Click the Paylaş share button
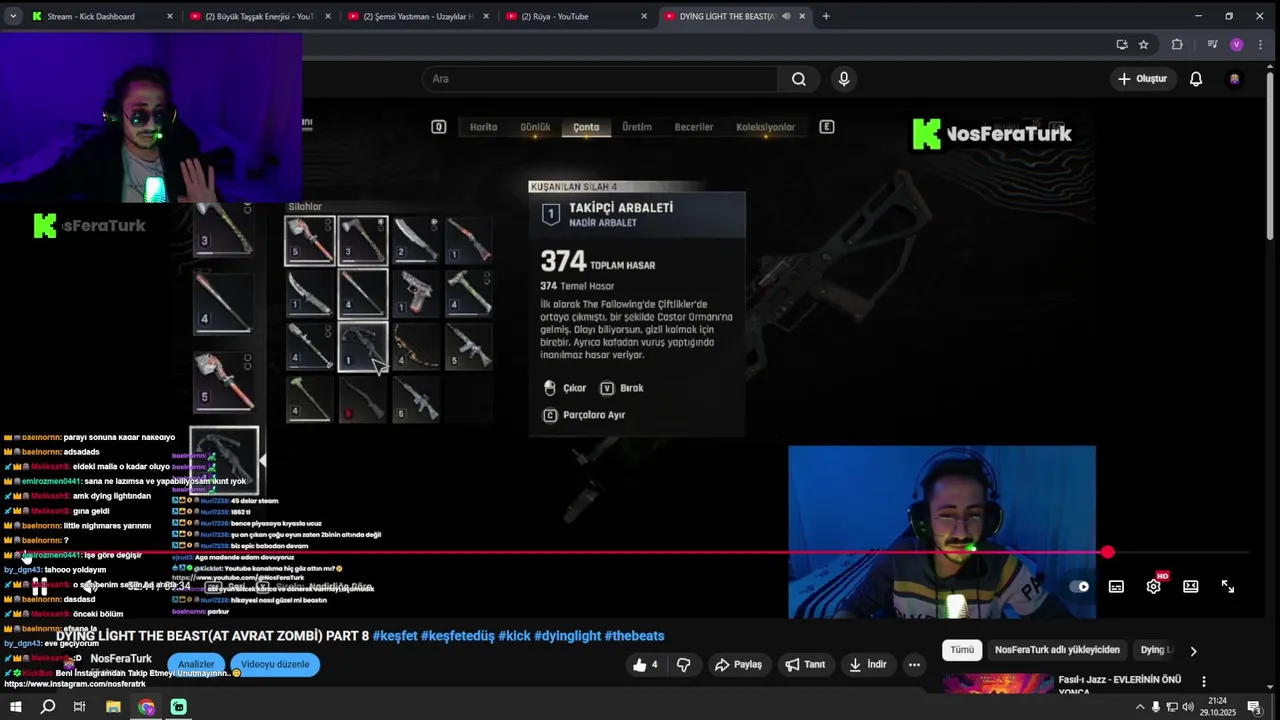Screen dimensions: 1280x720 pyautogui.click(x=738, y=664)
